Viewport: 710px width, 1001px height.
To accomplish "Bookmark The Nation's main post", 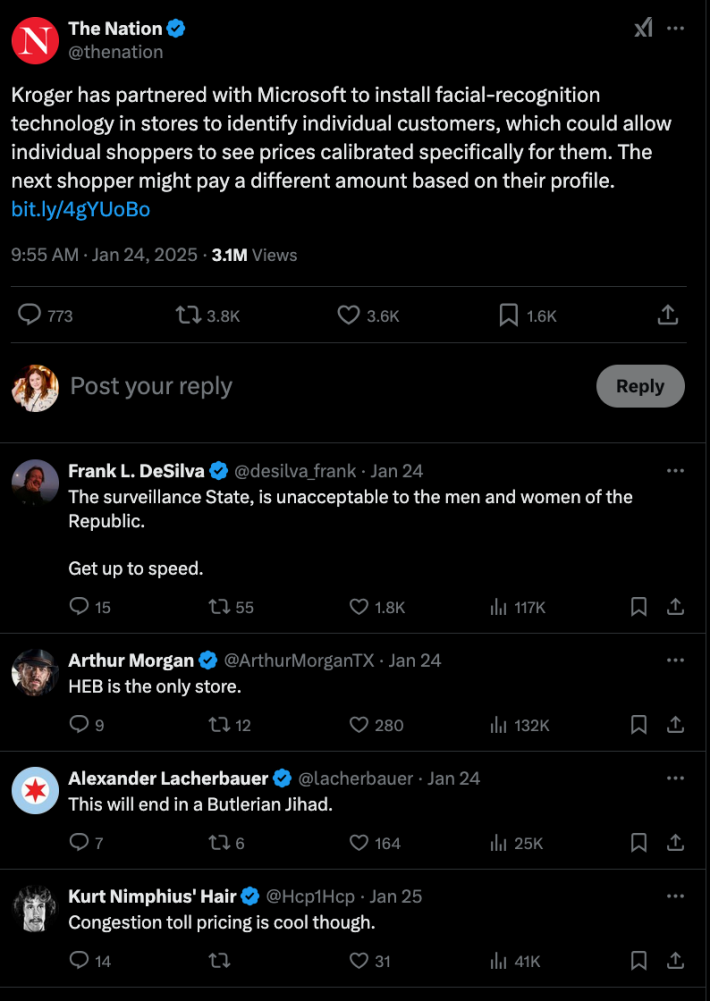I will [x=509, y=315].
